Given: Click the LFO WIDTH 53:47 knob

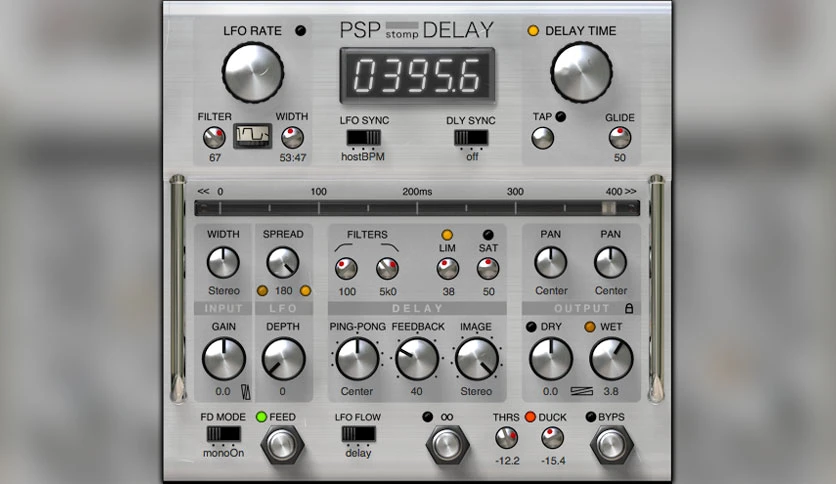Looking at the screenshot, I should tap(292, 138).
